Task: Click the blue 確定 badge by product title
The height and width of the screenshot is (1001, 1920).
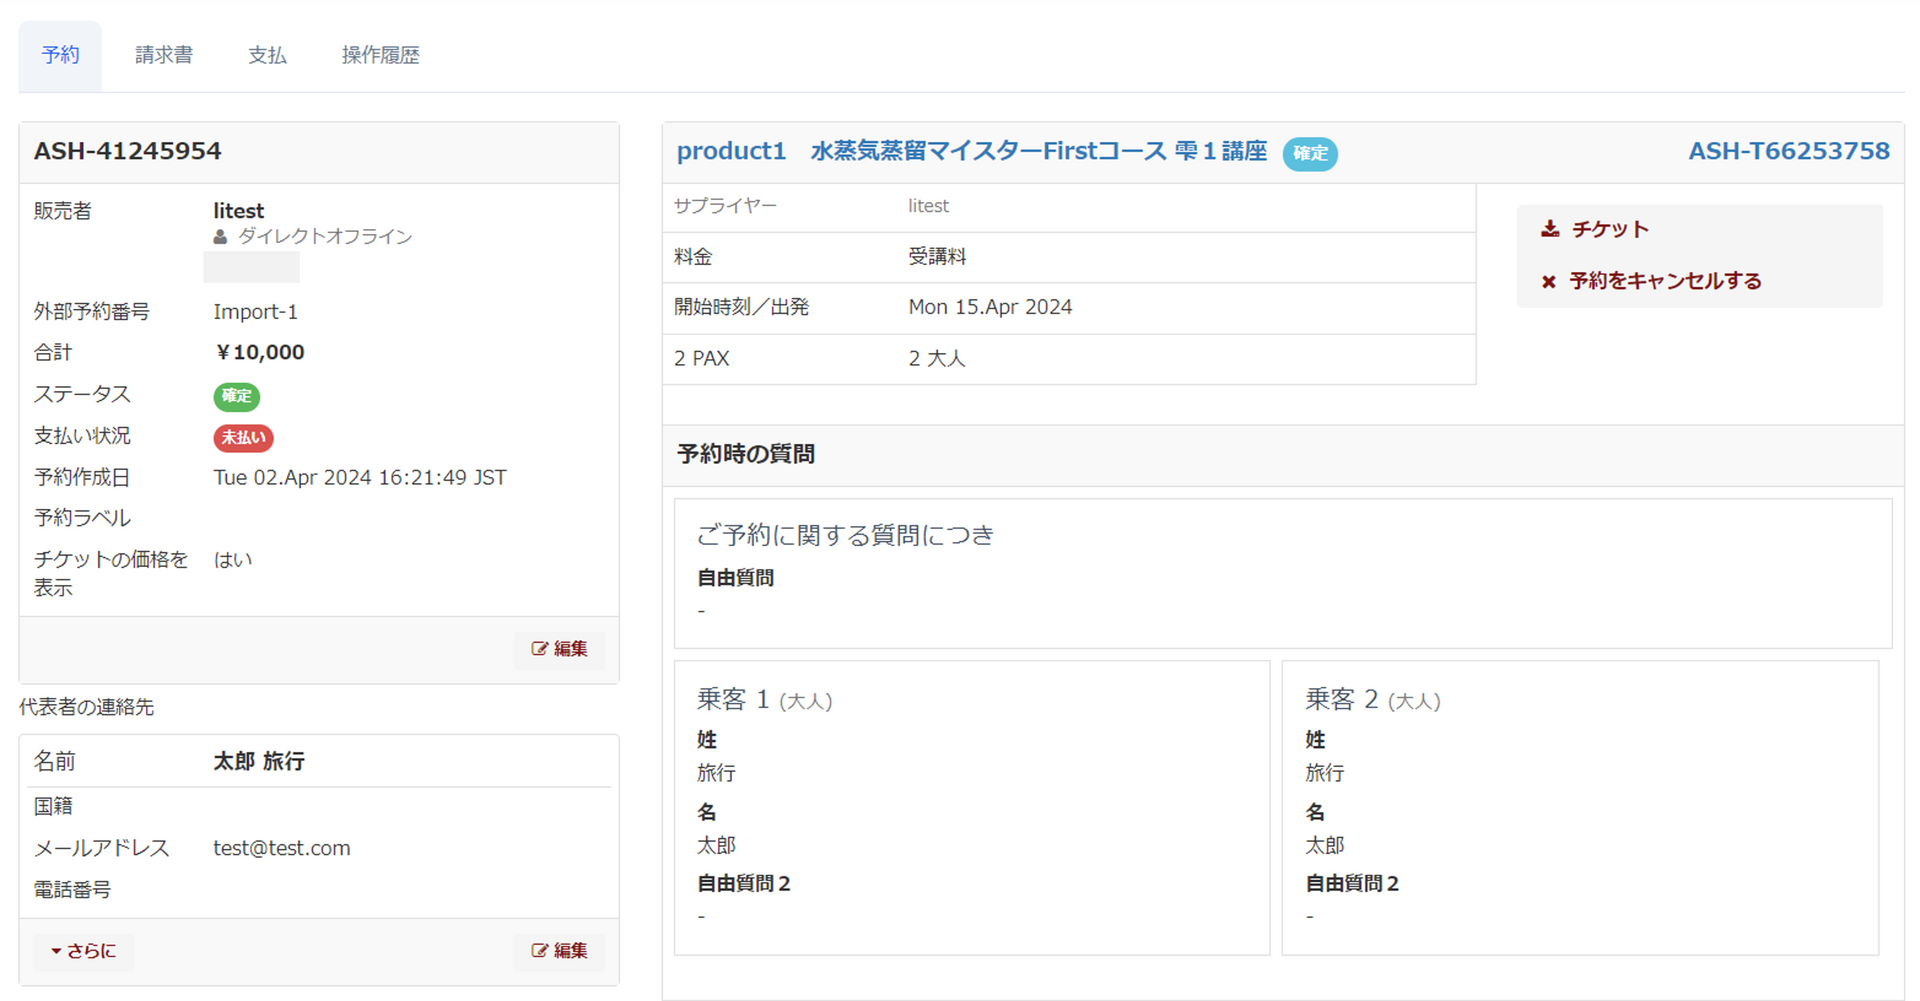Action: point(1310,153)
